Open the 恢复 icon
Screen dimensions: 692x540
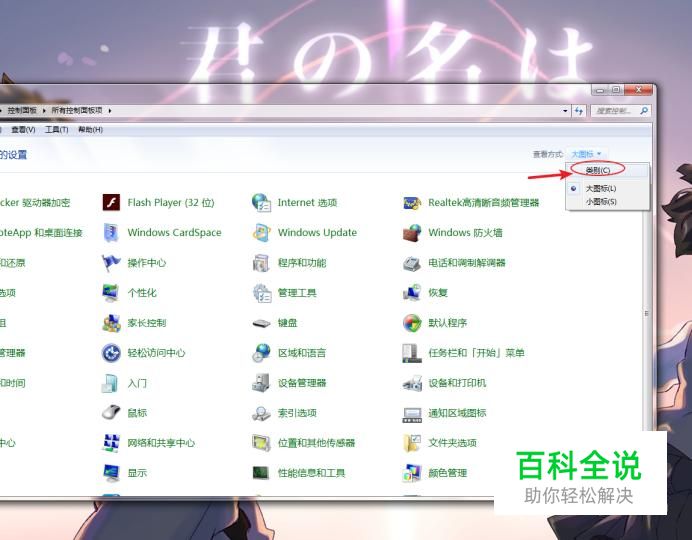click(412, 292)
